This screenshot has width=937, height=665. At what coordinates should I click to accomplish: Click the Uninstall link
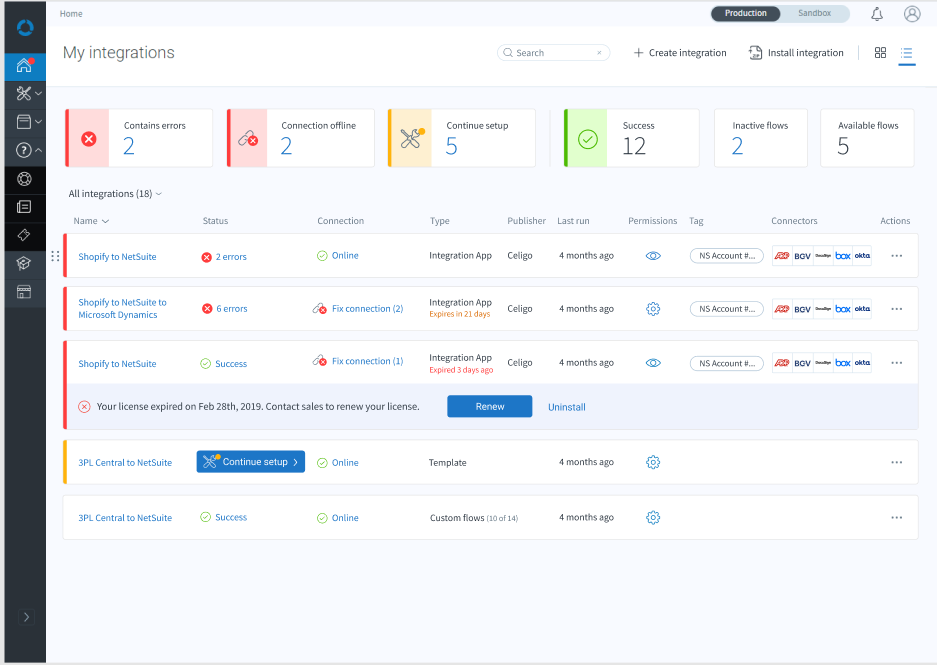point(567,407)
